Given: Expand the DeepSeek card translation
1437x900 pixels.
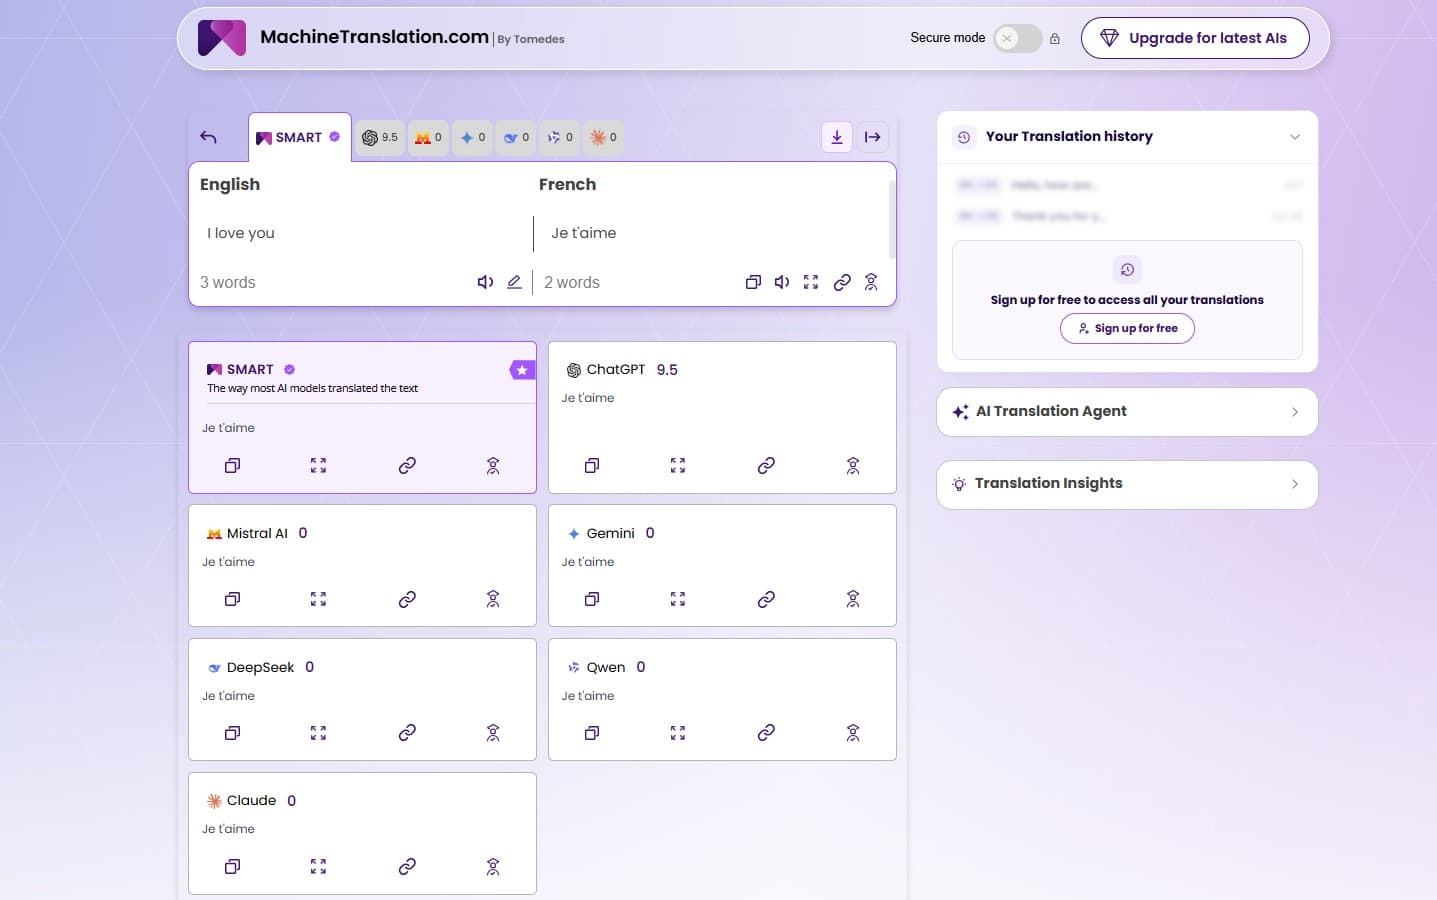Looking at the screenshot, I should 318,733.
